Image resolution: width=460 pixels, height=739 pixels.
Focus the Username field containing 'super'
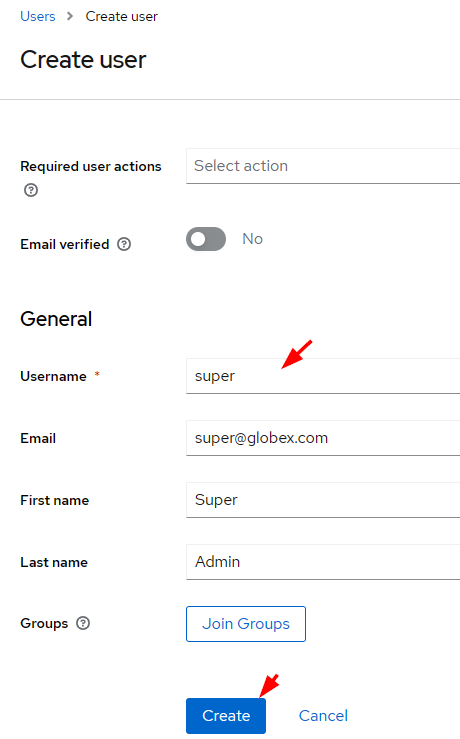coord(323,376)
